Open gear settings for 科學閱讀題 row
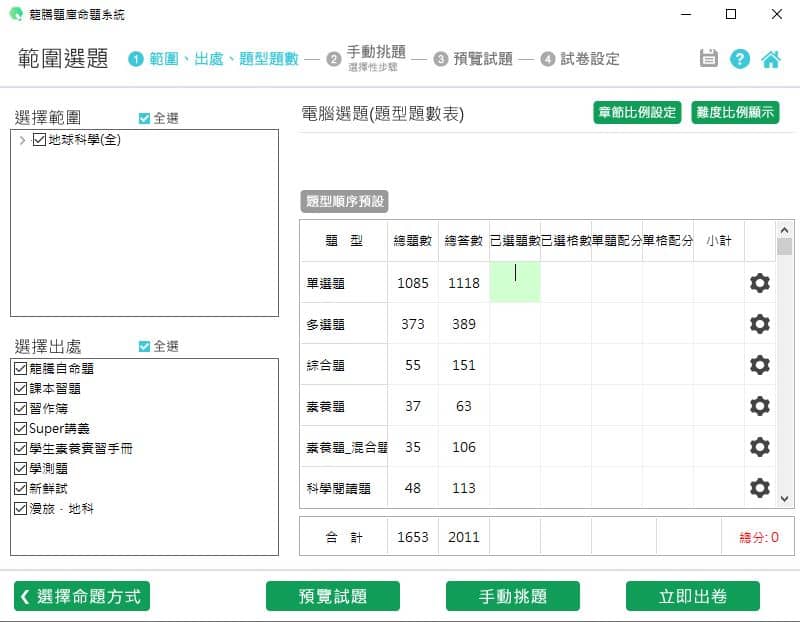 [760, 488]
